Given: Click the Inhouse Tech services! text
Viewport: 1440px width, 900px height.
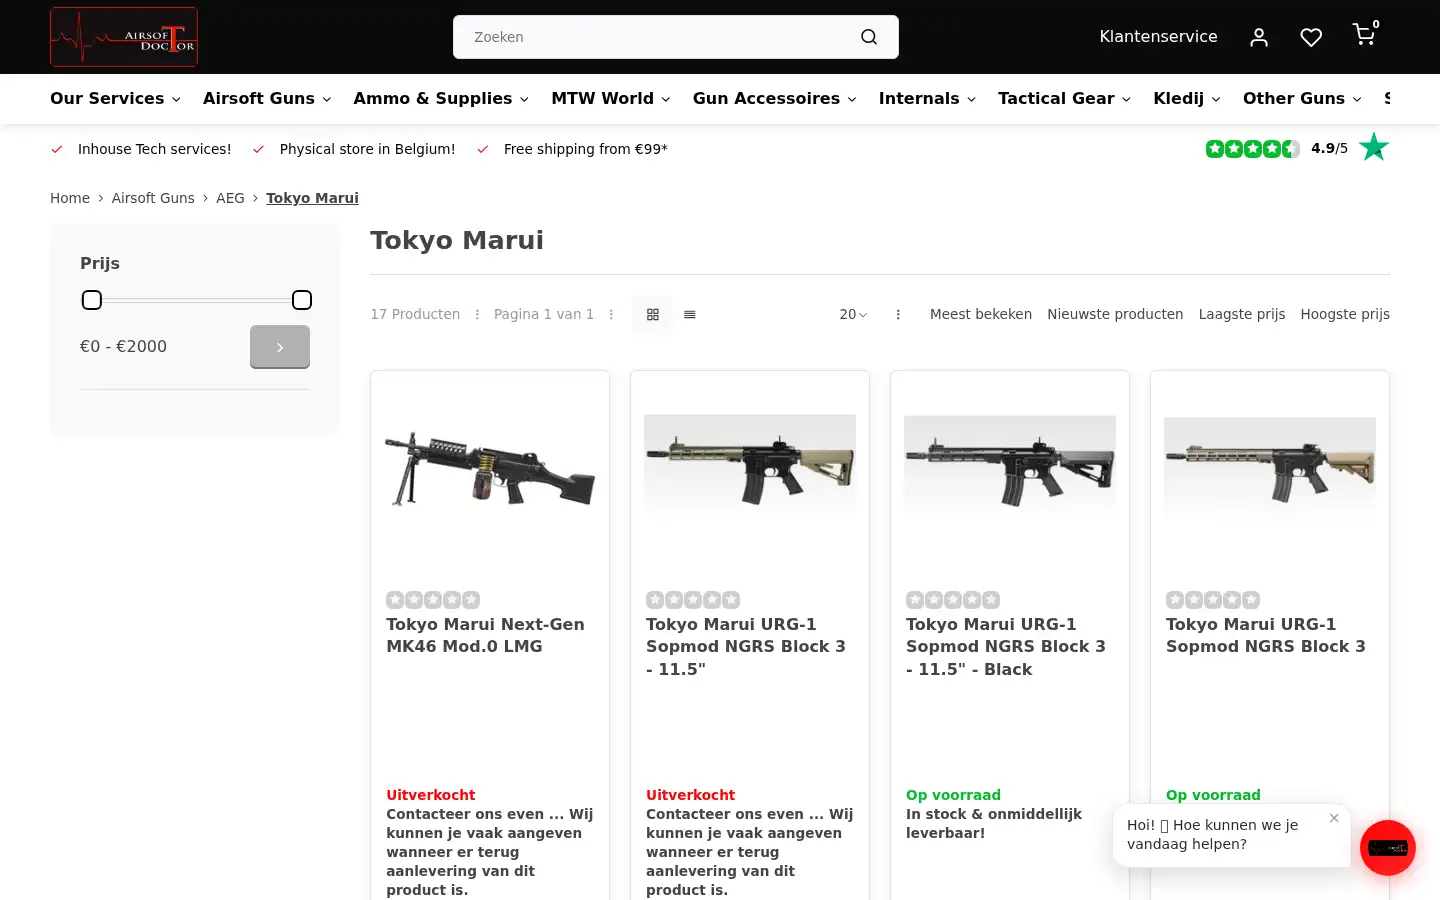Looking at the screenshot, I should click(154, 149).
